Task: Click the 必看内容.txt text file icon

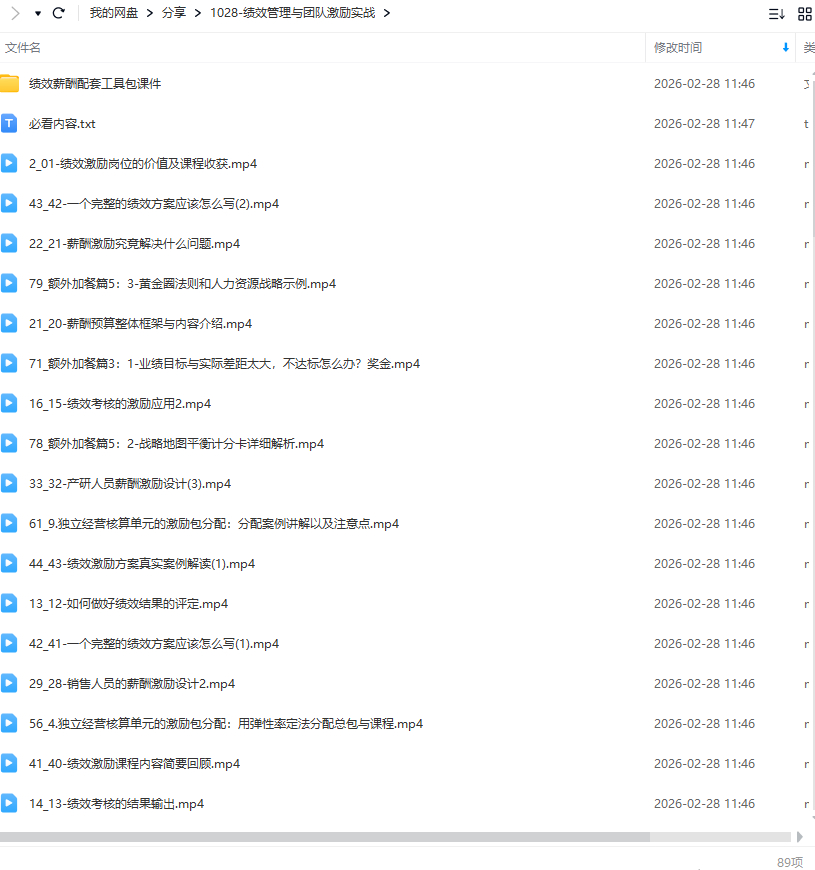Action: [10, 123]
